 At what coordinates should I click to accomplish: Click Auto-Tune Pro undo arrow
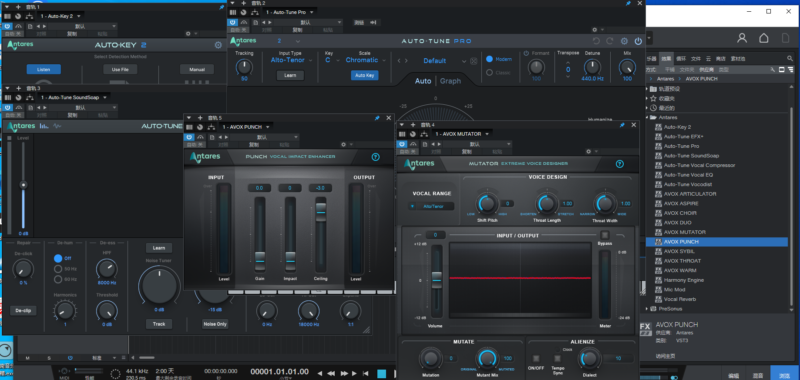tap(596, 41)
